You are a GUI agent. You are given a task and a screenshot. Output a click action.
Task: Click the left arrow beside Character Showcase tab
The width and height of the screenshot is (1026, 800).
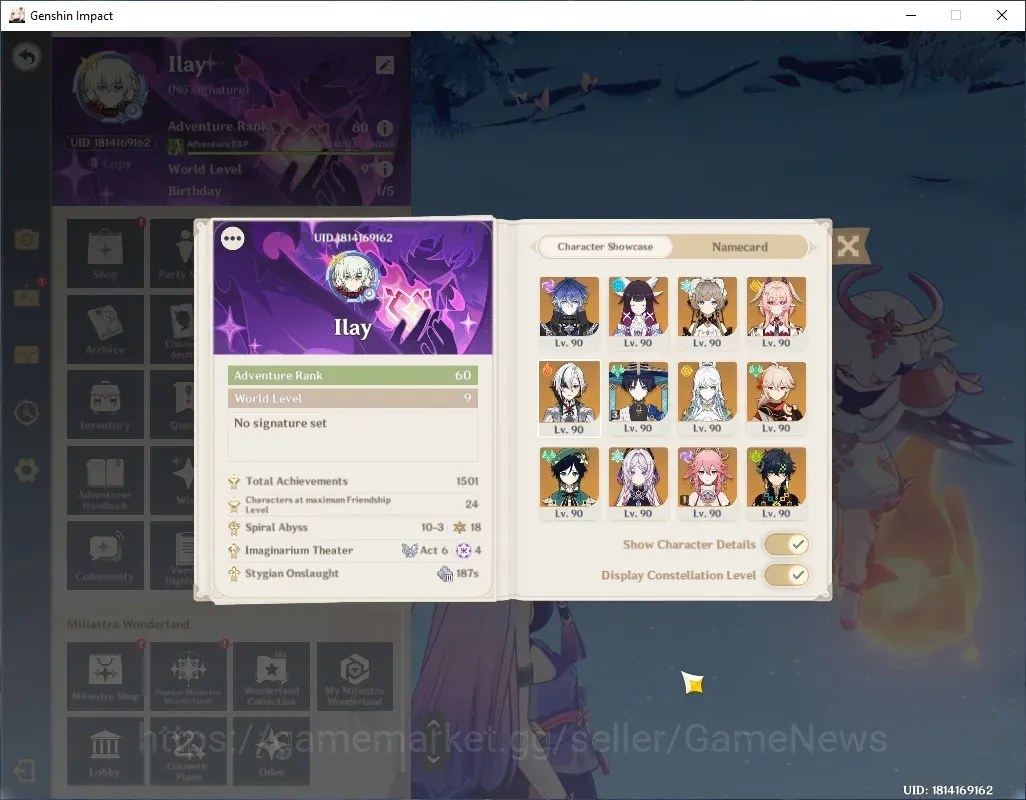(533, 247)
